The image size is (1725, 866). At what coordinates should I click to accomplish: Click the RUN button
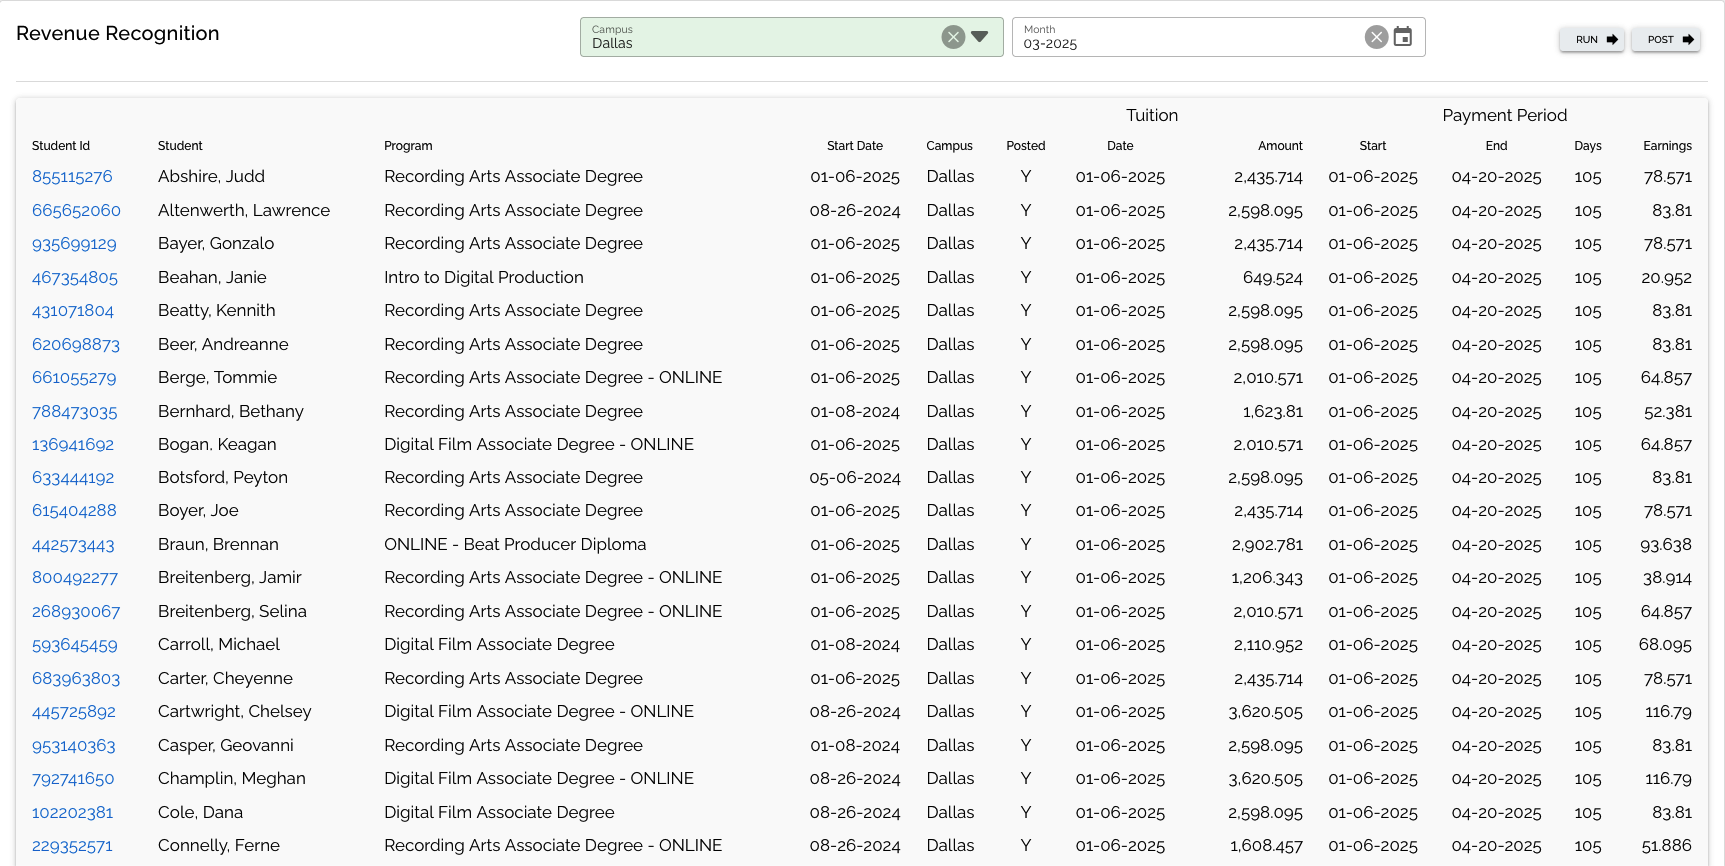pos(1592,40)
